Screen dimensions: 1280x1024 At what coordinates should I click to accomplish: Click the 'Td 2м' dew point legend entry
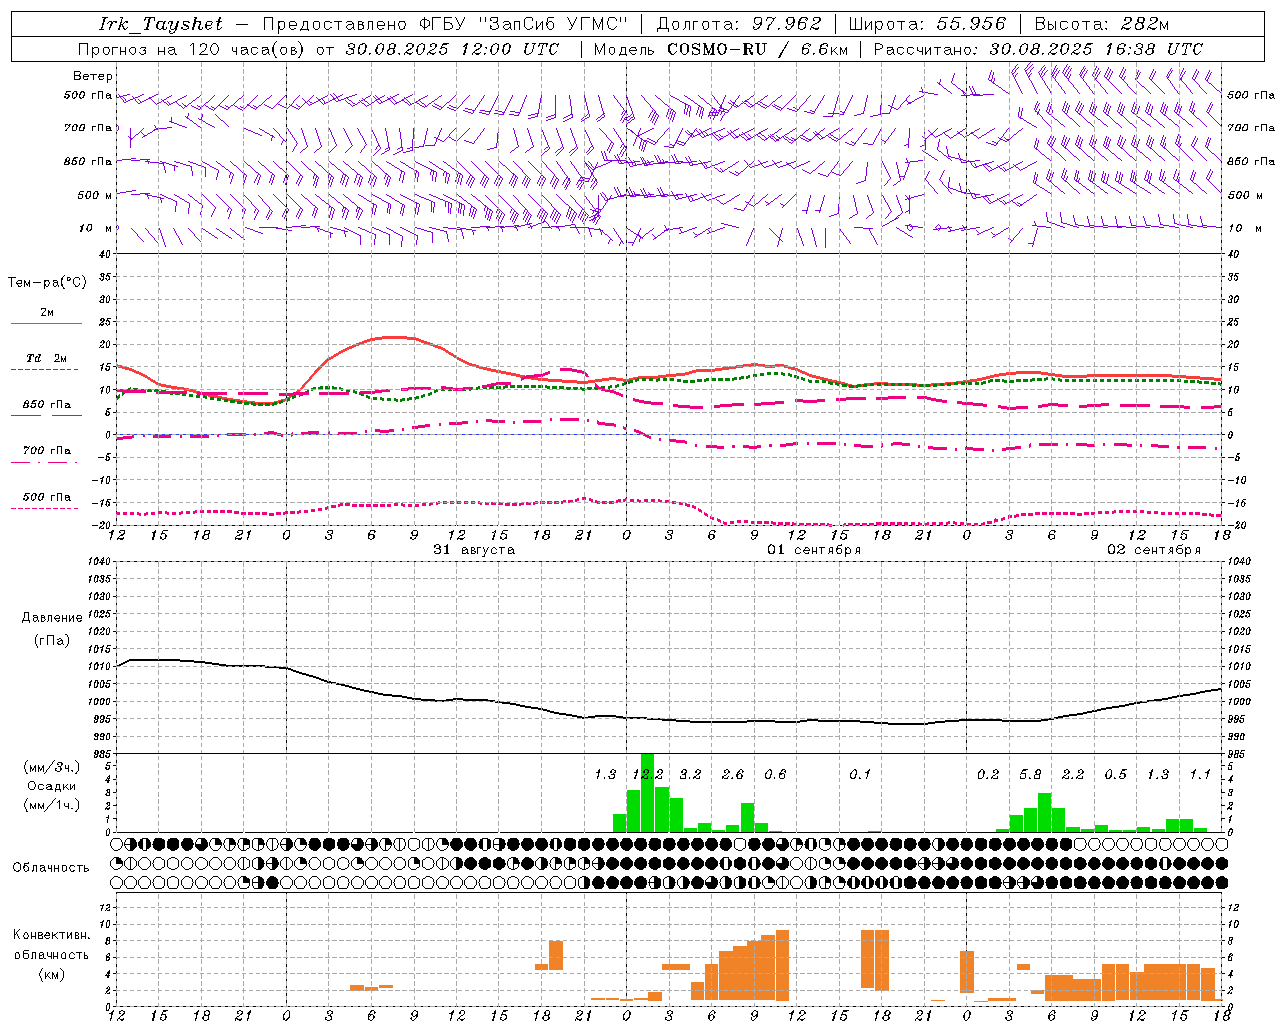tap(47, 358)
